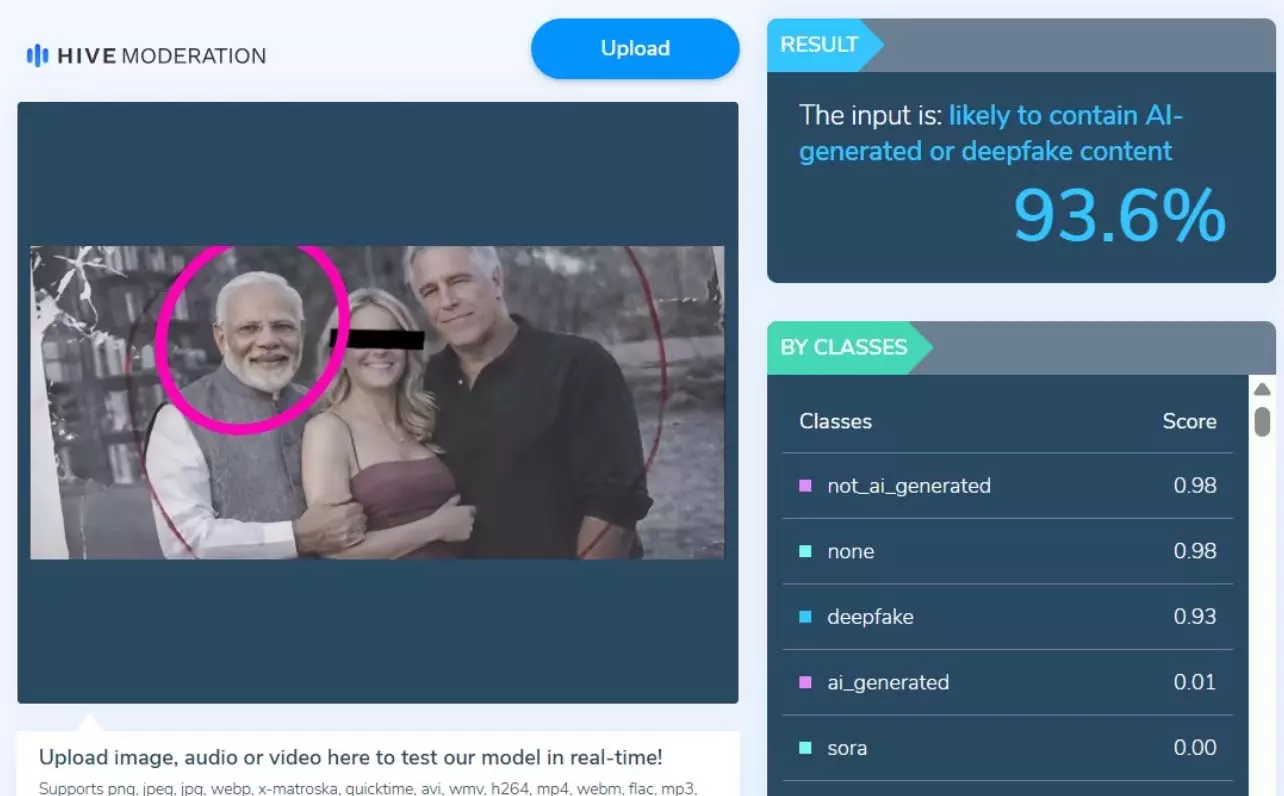Click the 'Upload image, audio or video' prompt
Image resolution: width=1284 pixels, height=796 pixels.
(x=350, y=757)
